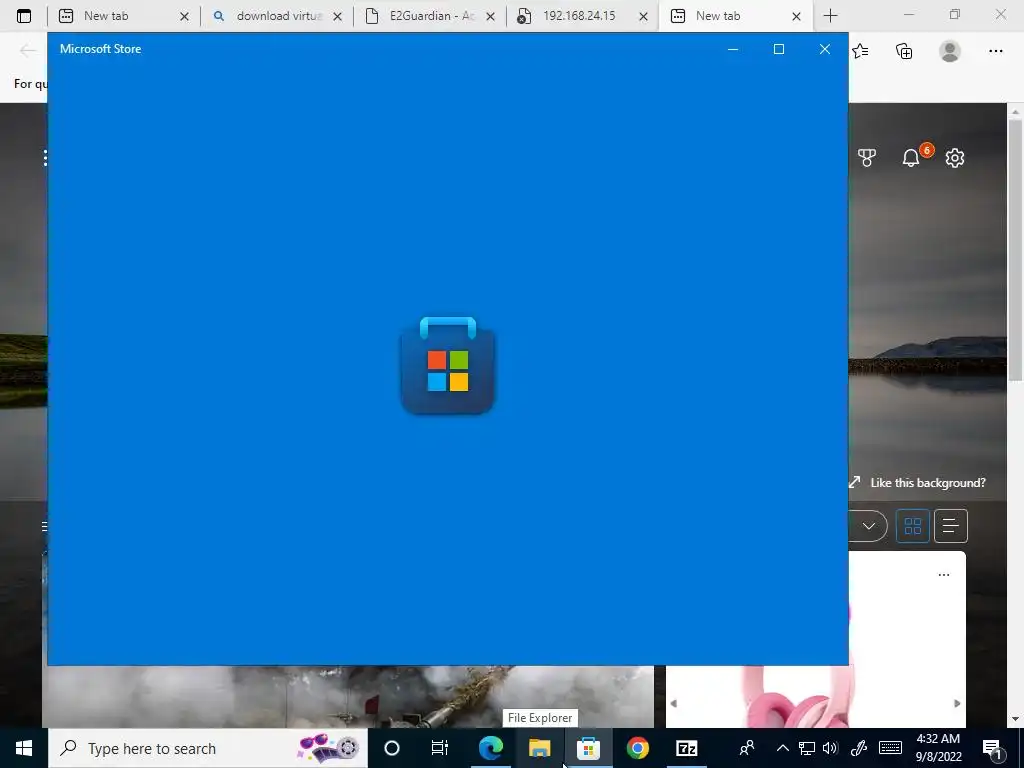This screenshot has height=768, width=1024.
Task: Open People icon in system tray
Action: [x=746, y=748]
